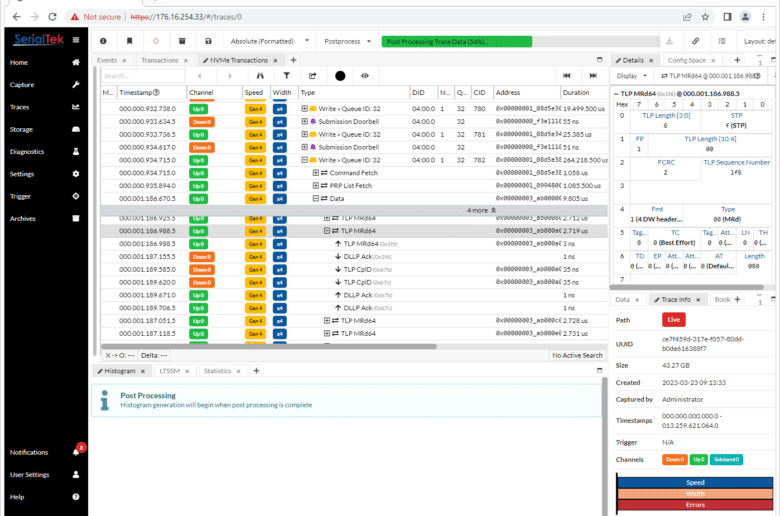Open Storage from the sidebar

tap(45, 129)
